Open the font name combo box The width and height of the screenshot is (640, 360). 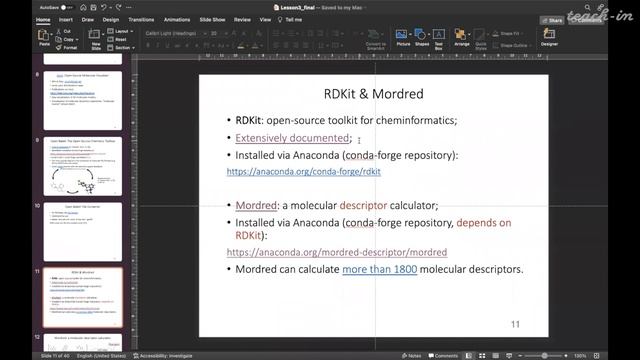tap(176, 33)
